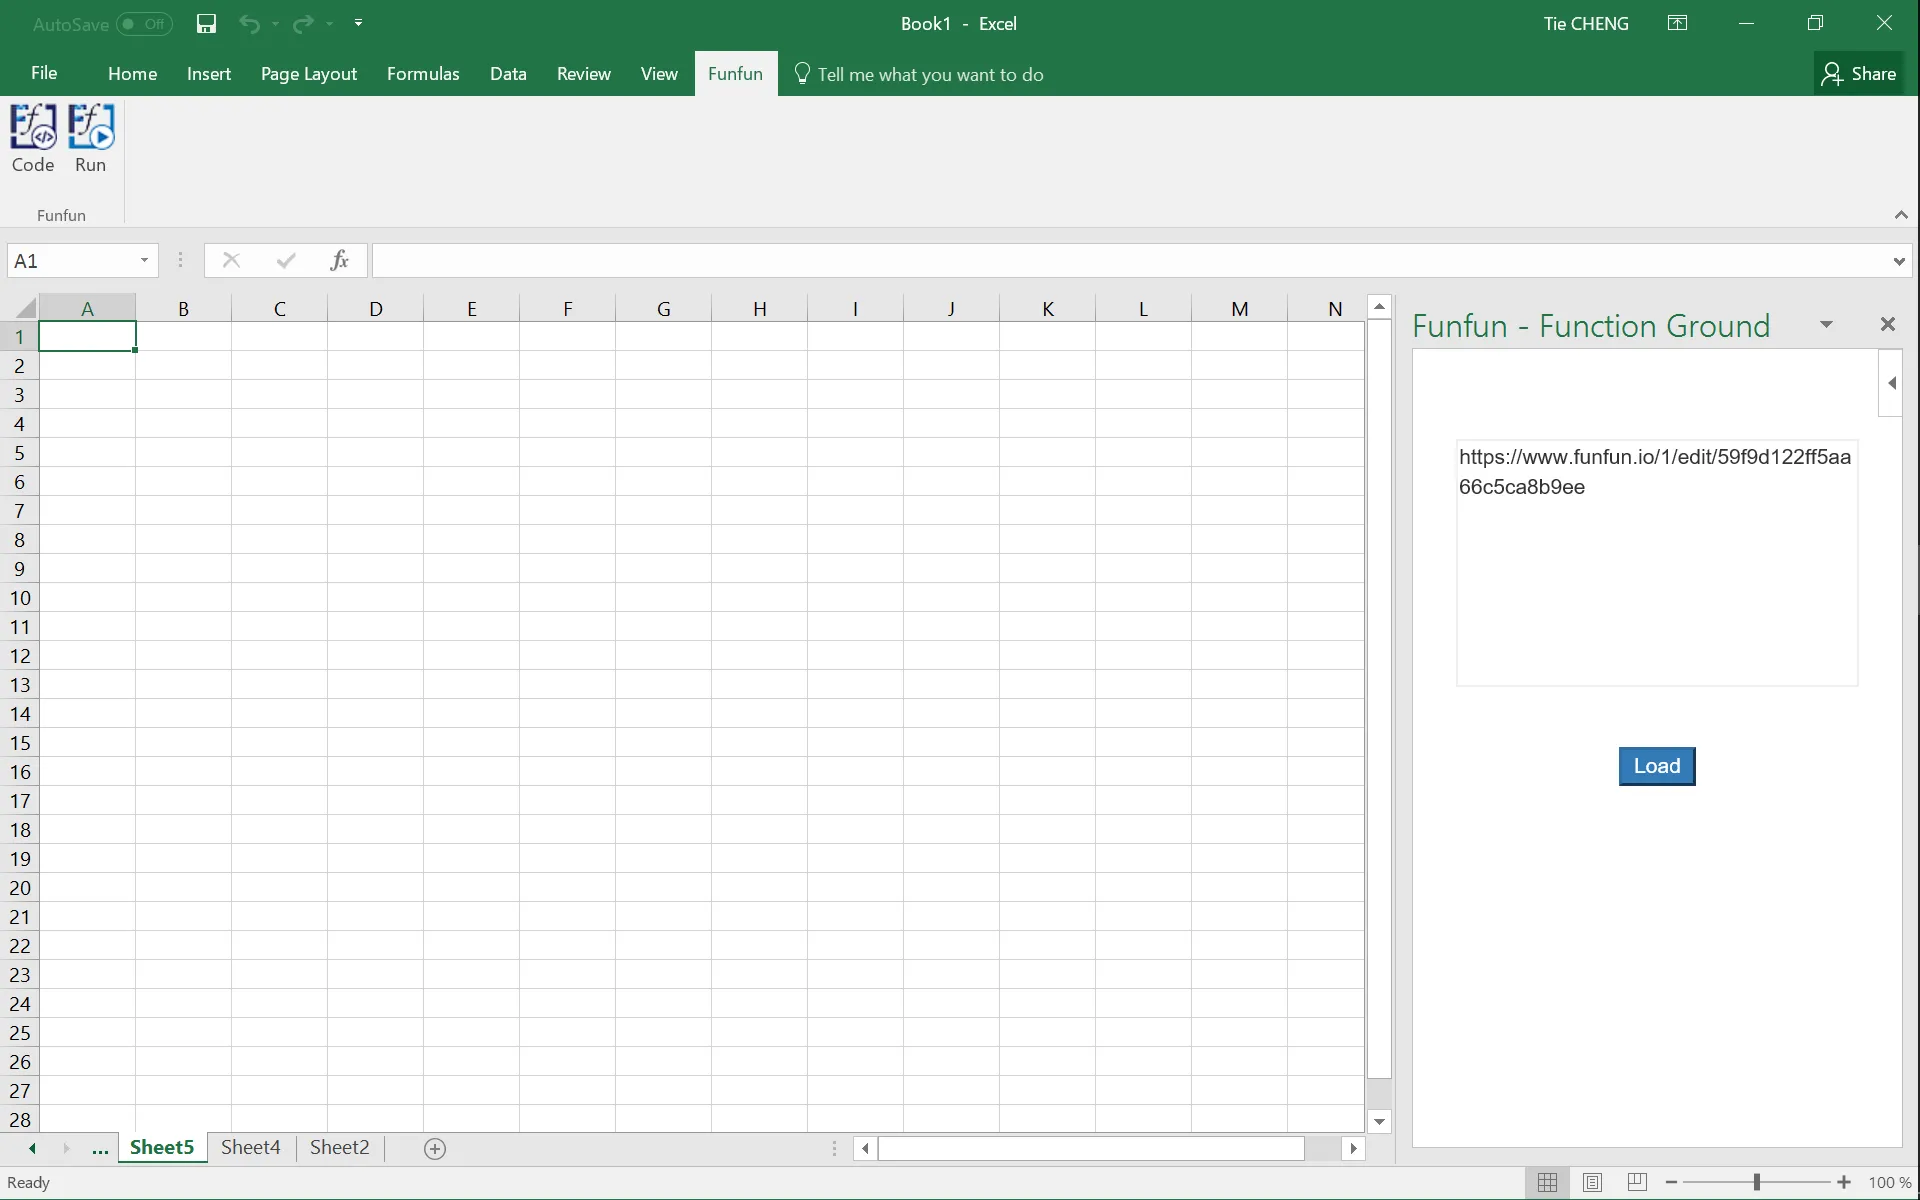
Task: Add a new sheet with plus icon
Action: 434,1149
